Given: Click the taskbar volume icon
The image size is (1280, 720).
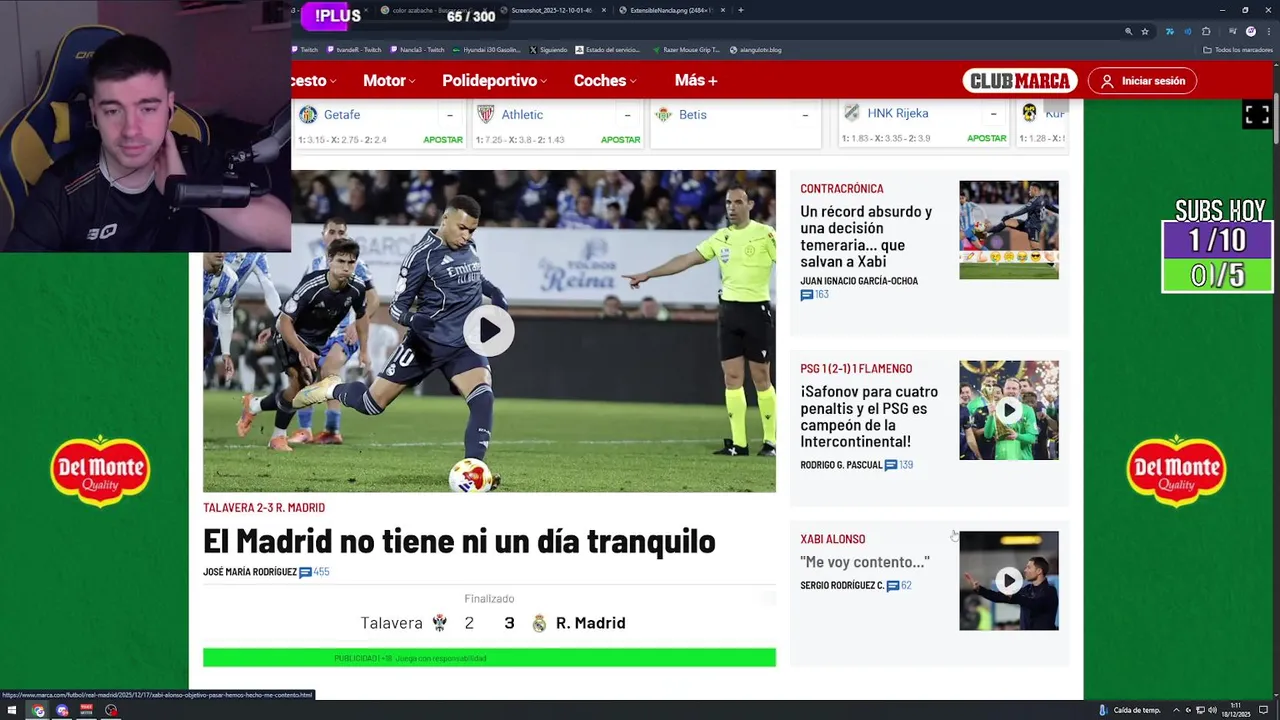Looking at the screenshot, I should pyautogui.click(x=1212, y=711).
